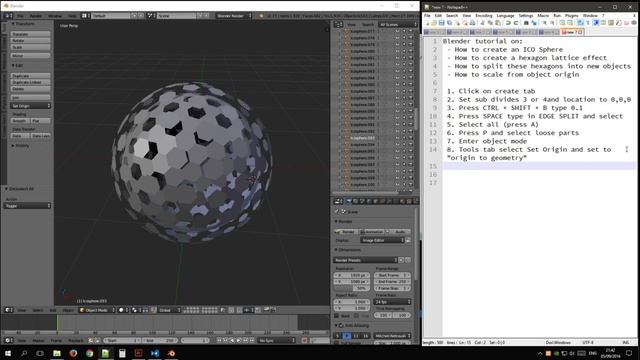This screenshot has width=640, height=360.
Task: Open the 24 fps frame rate dropdown
Action: tap(392, 302)
